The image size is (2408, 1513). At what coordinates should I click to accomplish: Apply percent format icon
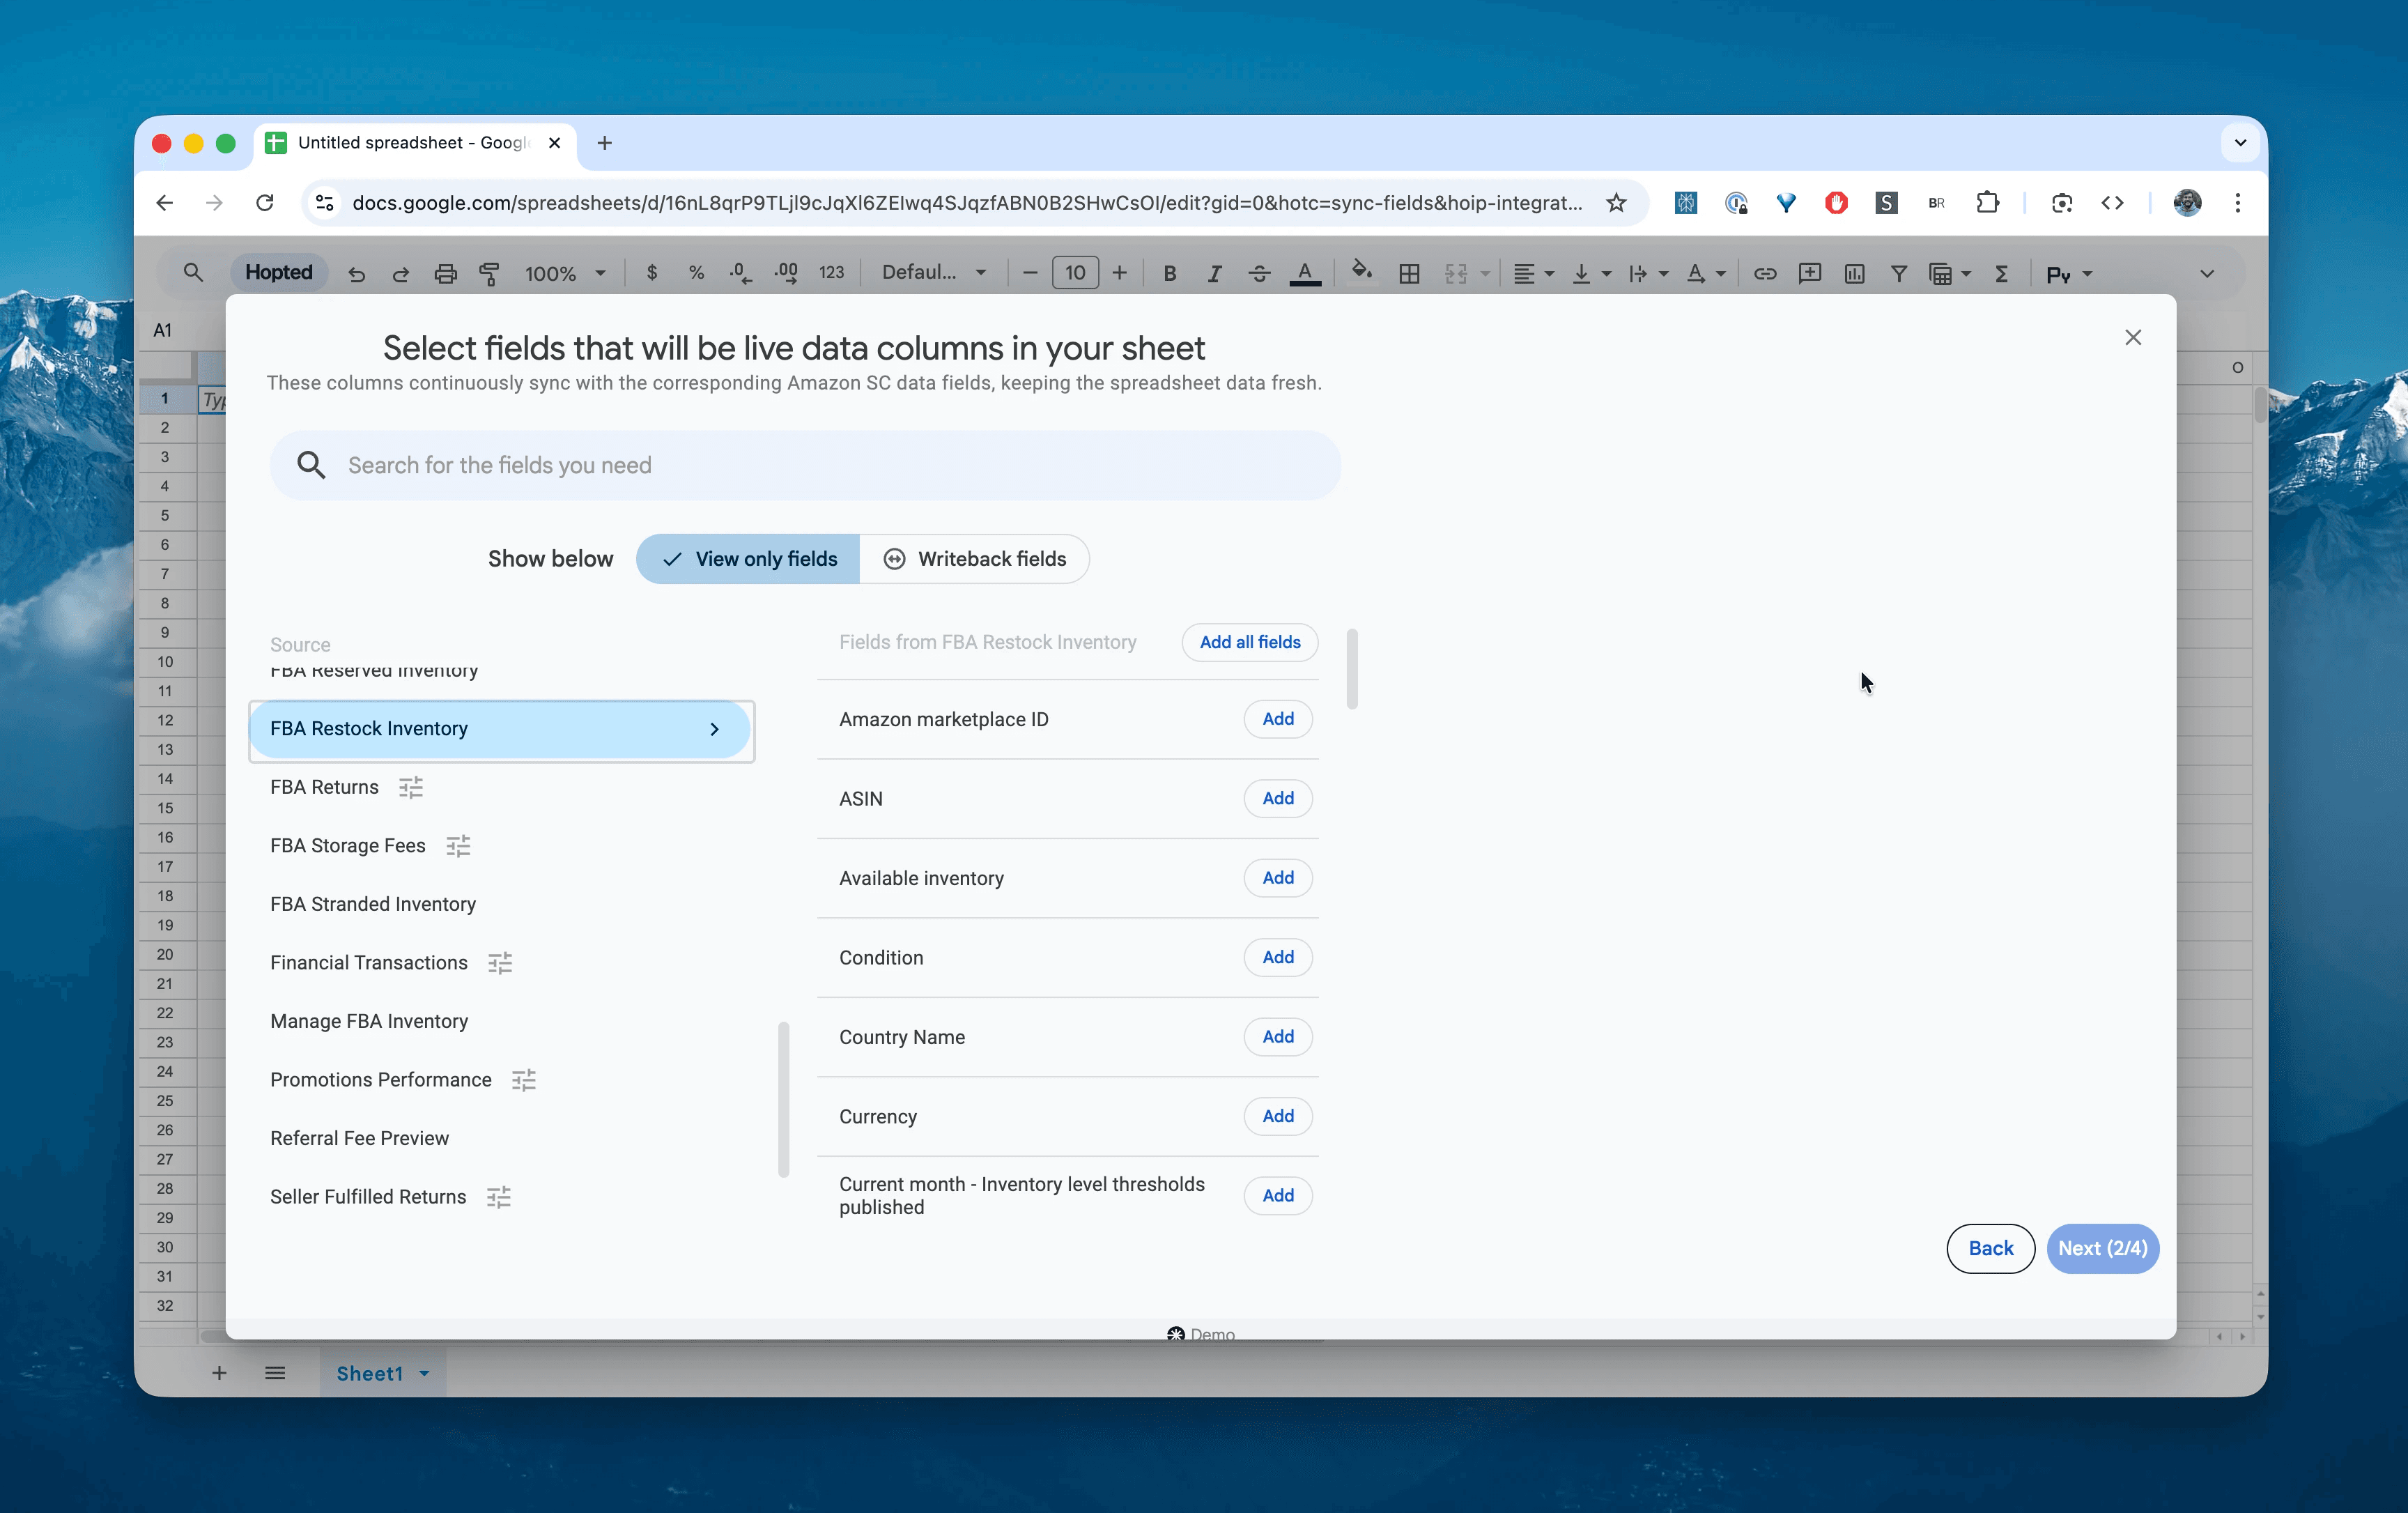coord(696,273)
